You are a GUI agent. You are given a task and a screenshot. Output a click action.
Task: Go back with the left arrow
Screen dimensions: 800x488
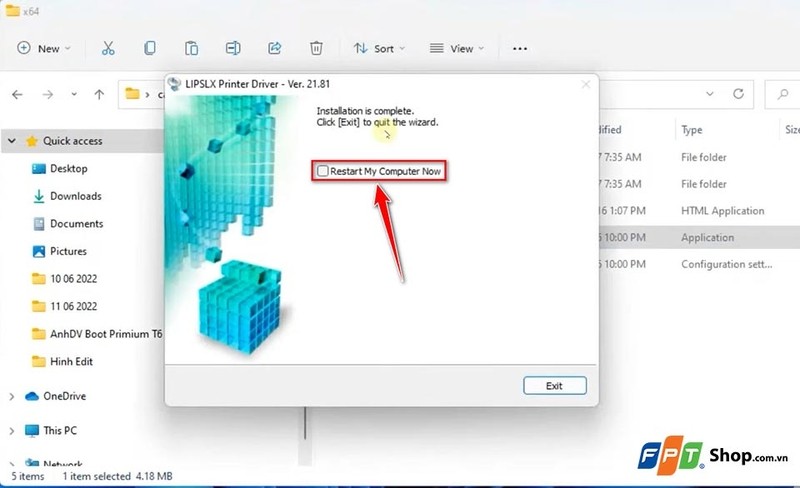(17, 94)
